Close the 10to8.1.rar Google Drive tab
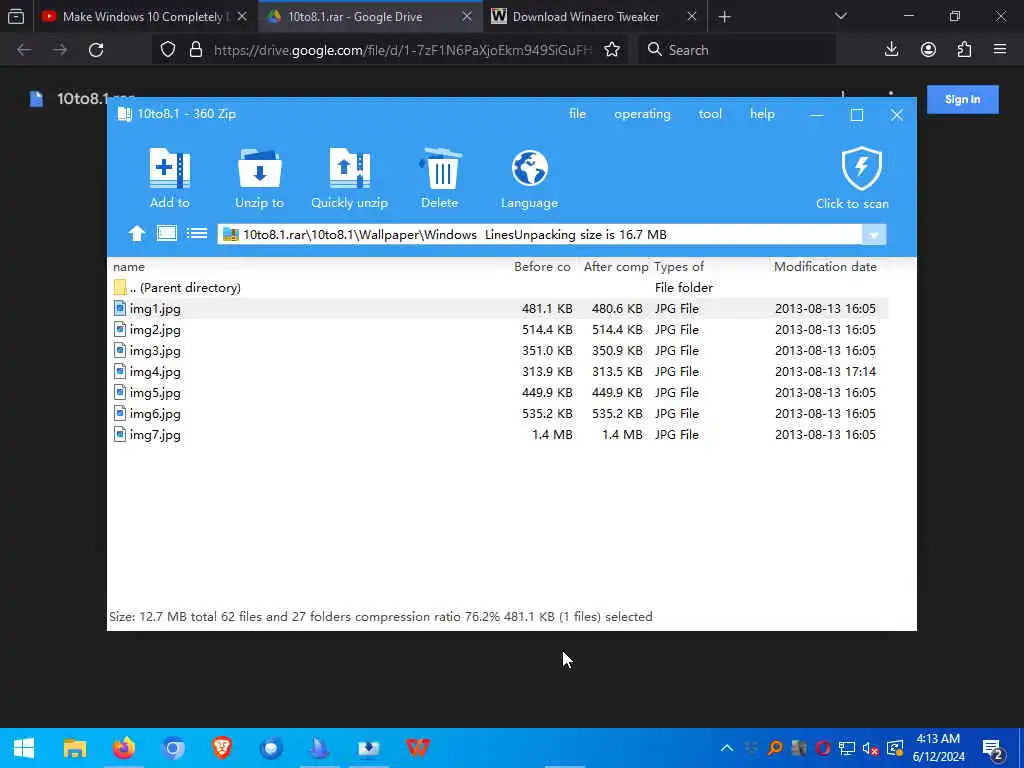The image size is (1024, 768). (467, 16)
